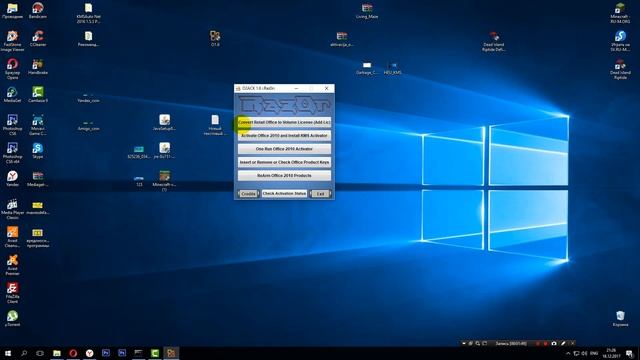Click pencil draw icon on recorder bar
The width and height of the screenshot is (640, 360).
563,344
